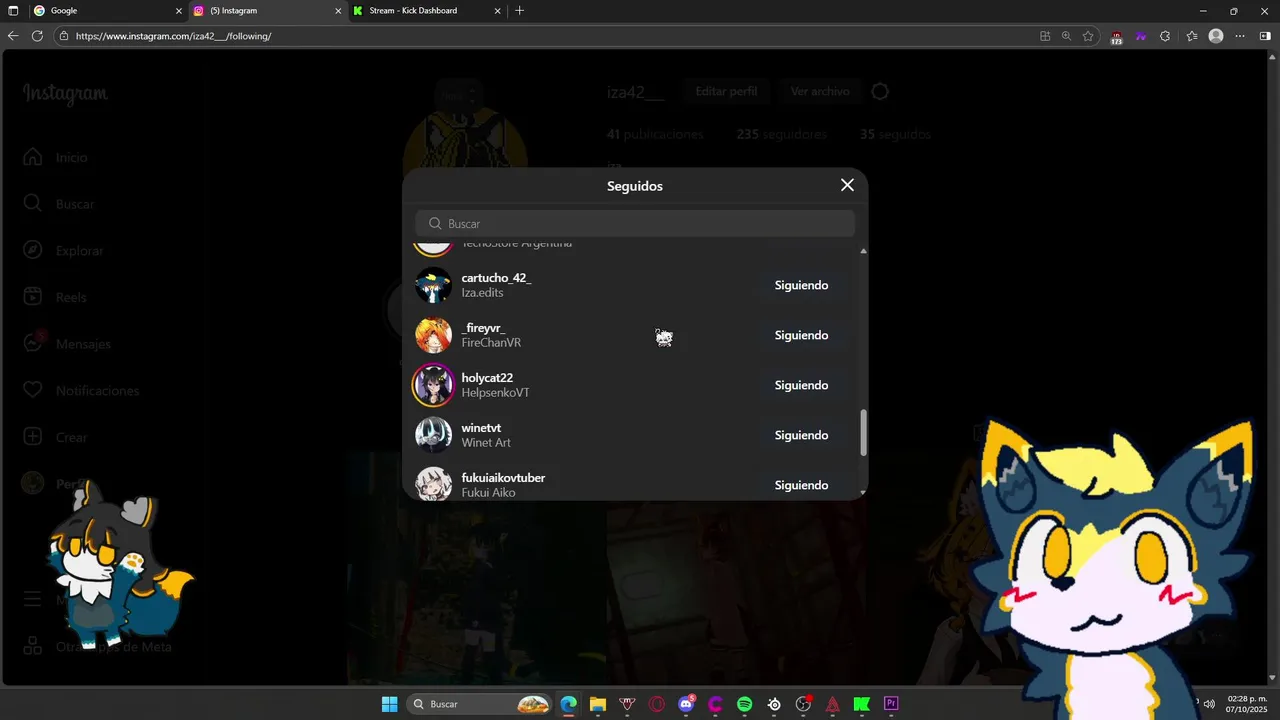1280x720 pixels.
Task: Click the browser address bar URL
Action: click(x=173, y=36)
